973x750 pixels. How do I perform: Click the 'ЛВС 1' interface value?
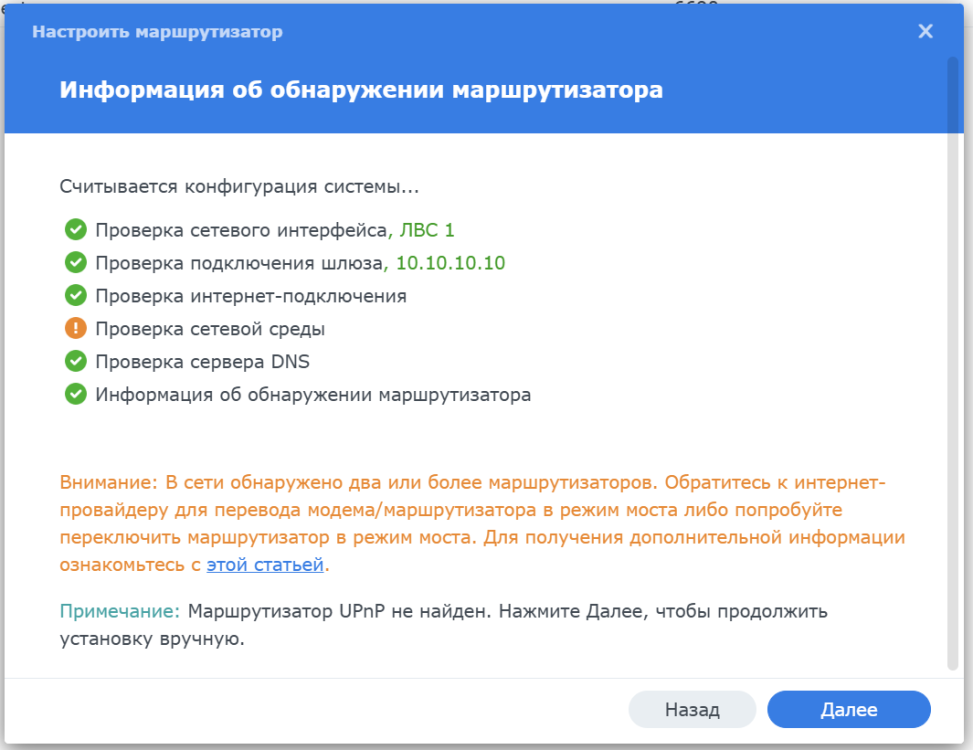click(427, 230)
